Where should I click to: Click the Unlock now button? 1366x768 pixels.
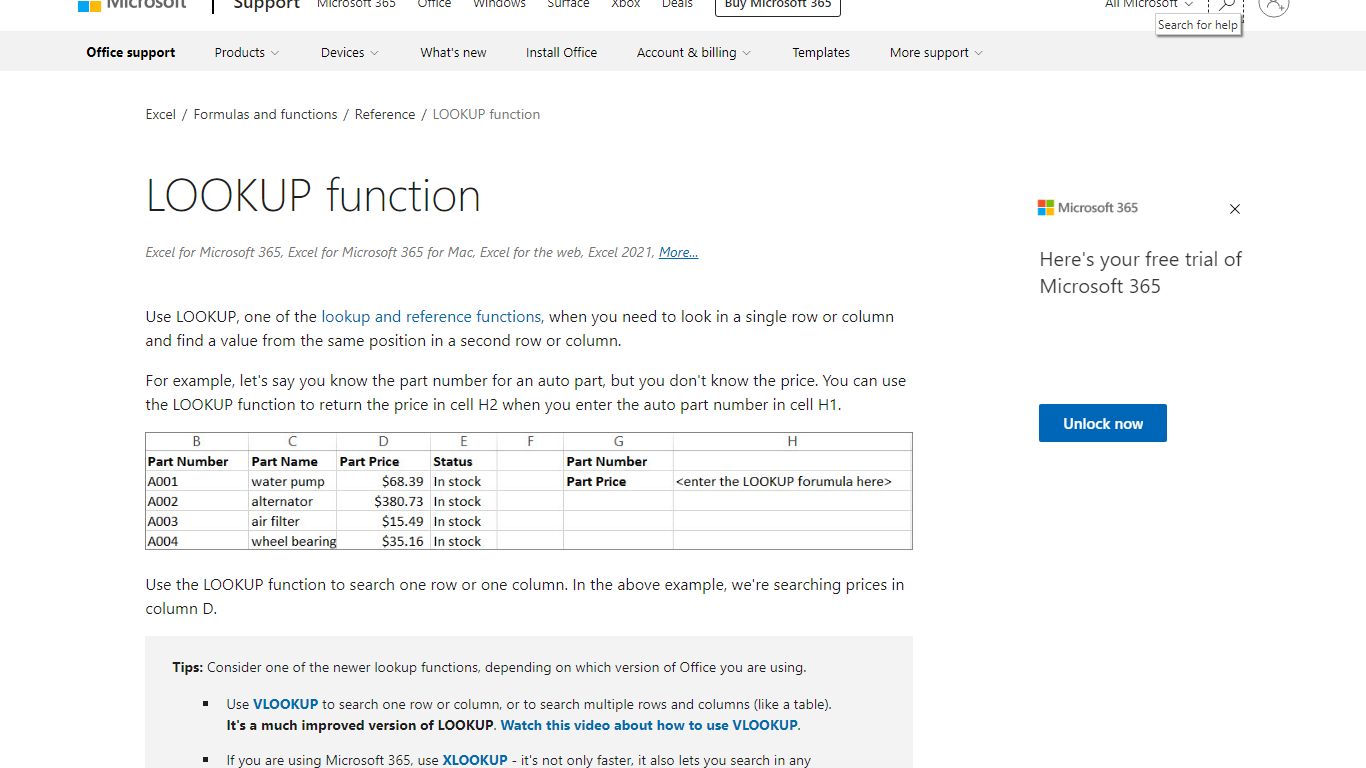1103,423
